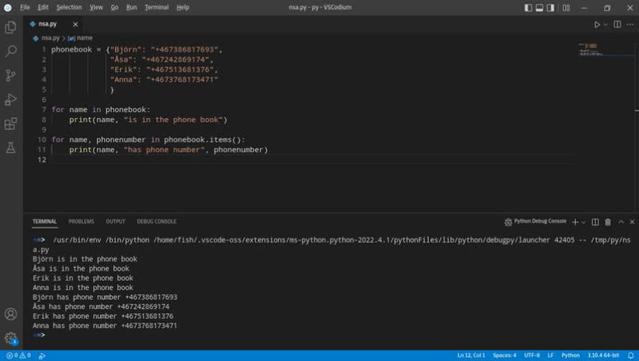Open the Testing flask view

(x=11, y=147)
